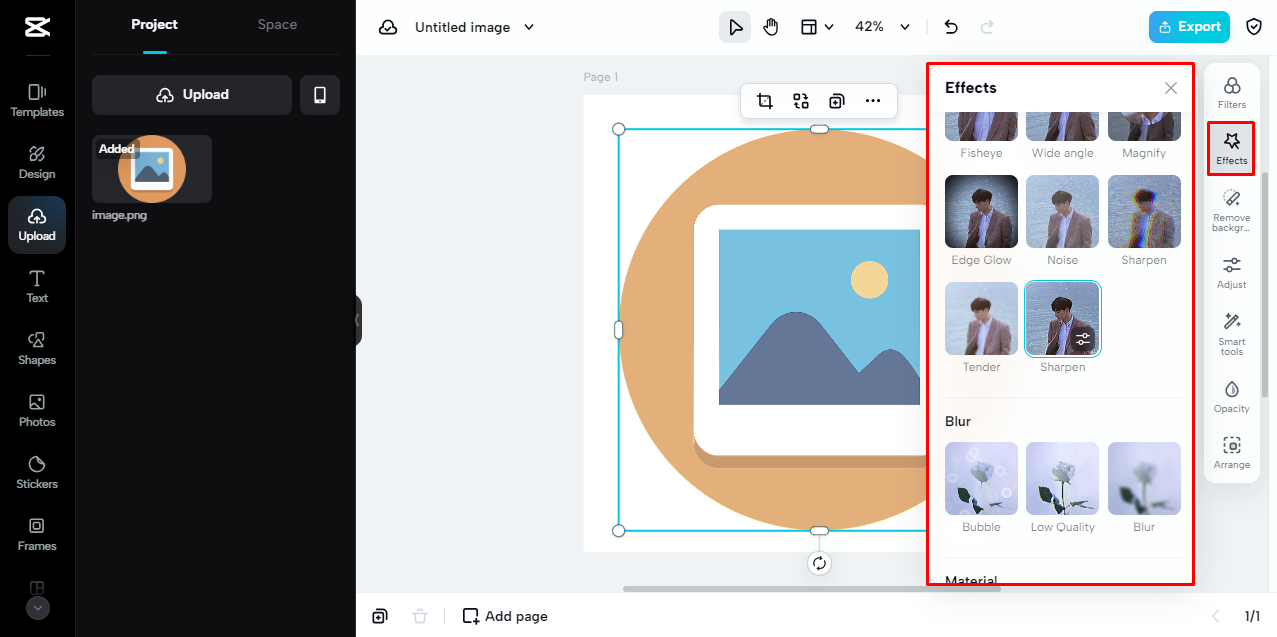Apply the Edge Glow effect
The width and height of the screenshot is (1277, 637).
coord(981,212)
